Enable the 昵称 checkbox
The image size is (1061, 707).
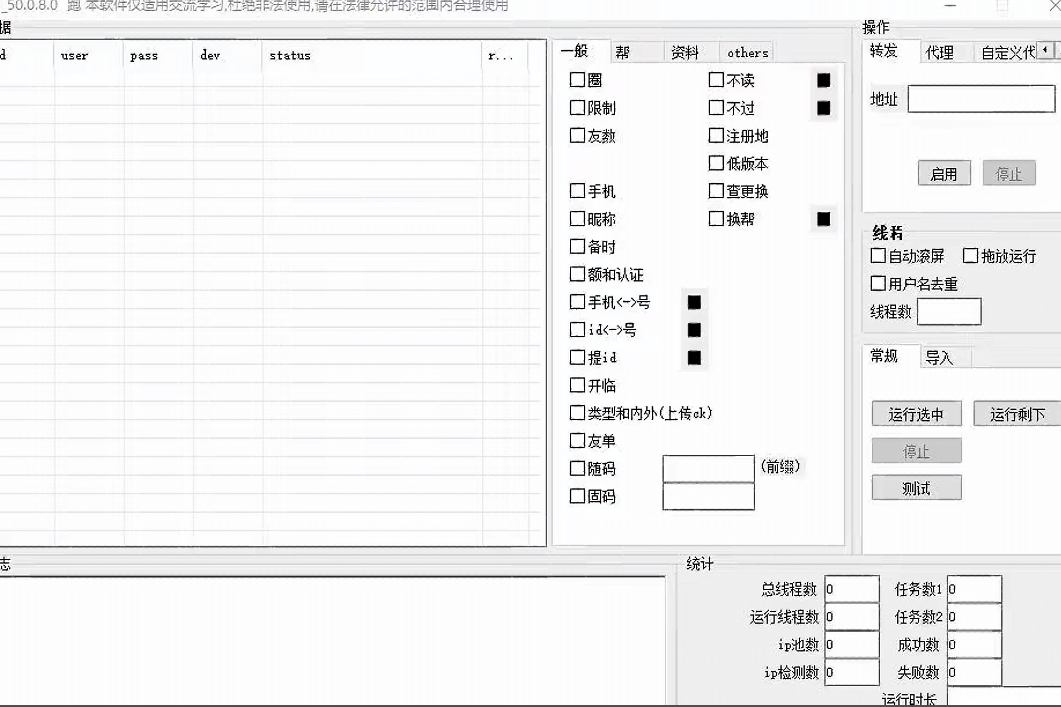[577, 219]
